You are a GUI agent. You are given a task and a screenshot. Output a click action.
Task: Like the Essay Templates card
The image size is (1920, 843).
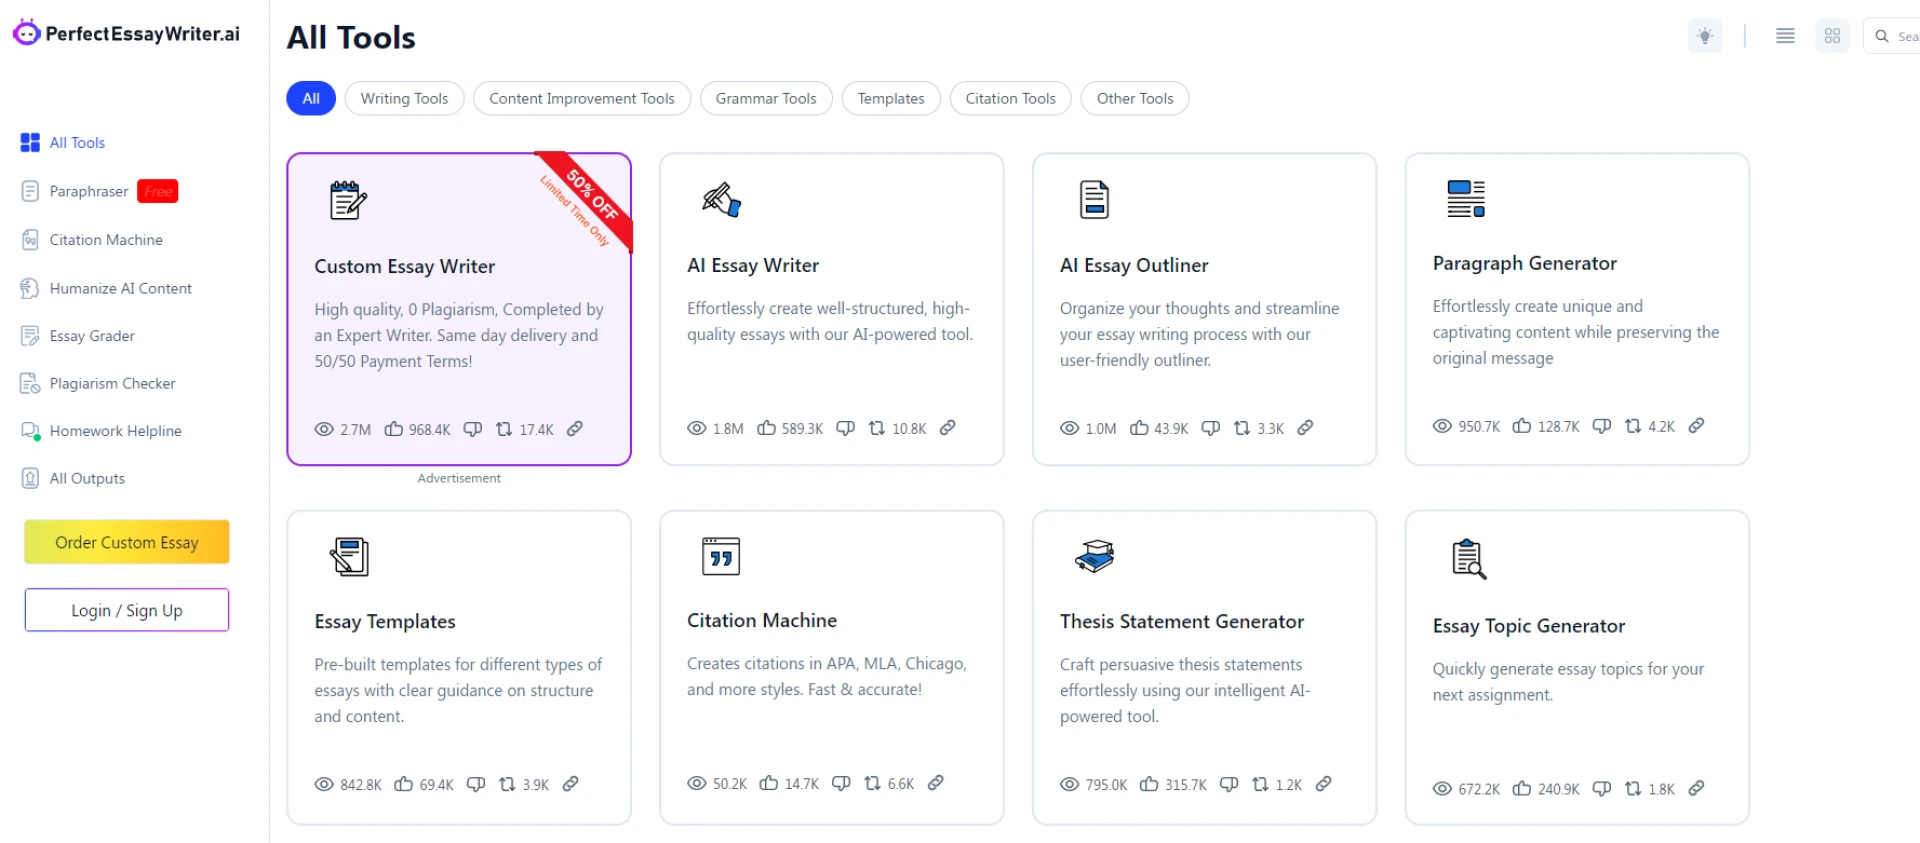pyautogui.click(x=404, y=784)
